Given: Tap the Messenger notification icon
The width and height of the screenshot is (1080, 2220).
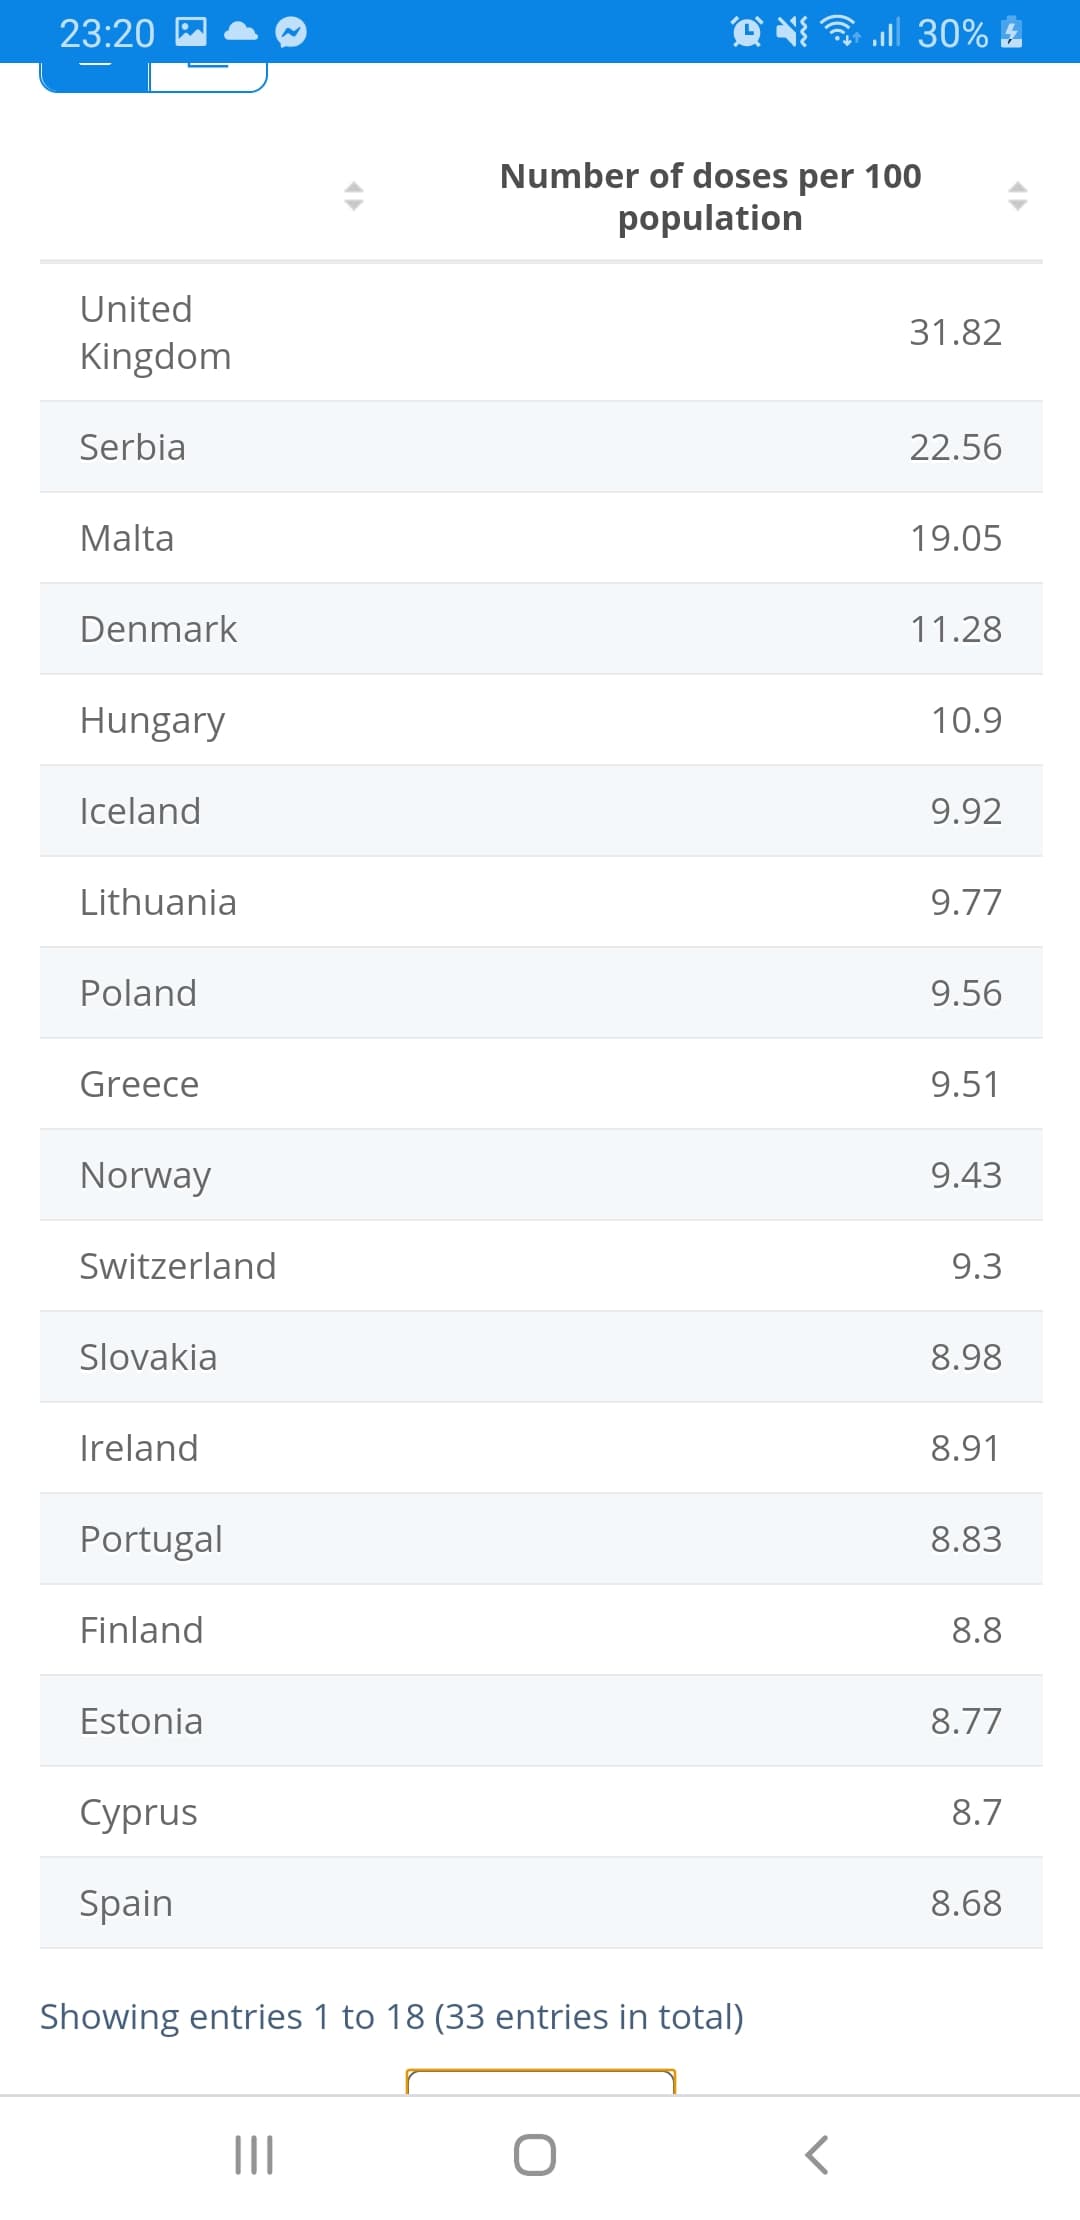Looking at the screenshot, I should click(291, 33).
